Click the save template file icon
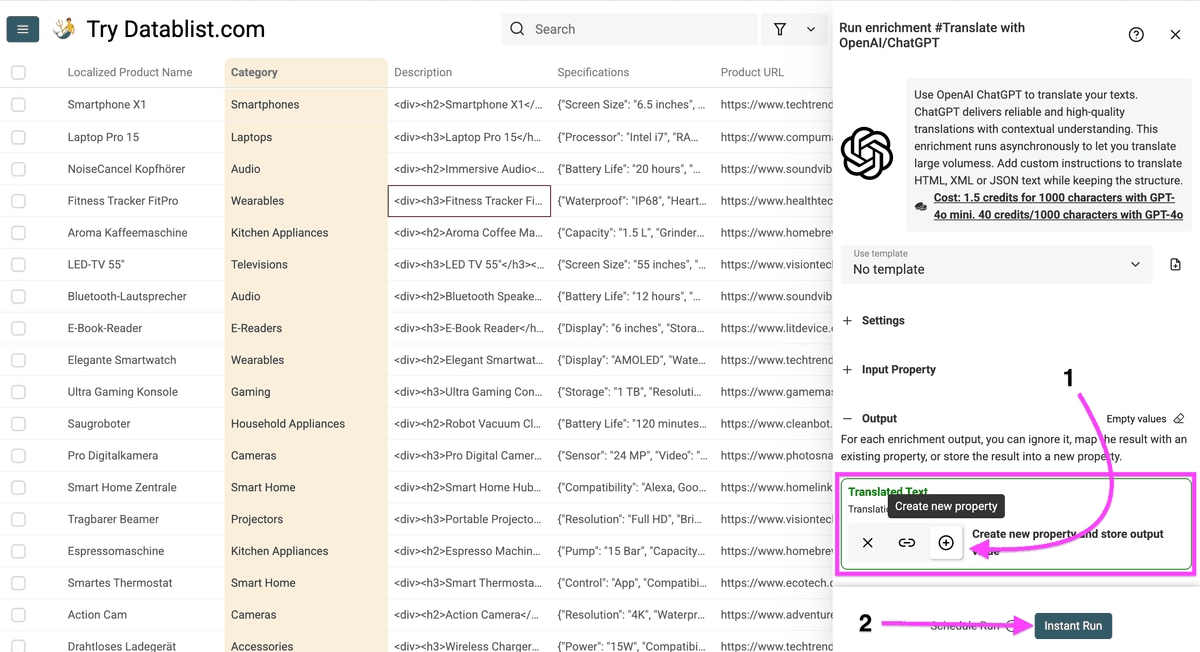Viewport: 1200px width, 652px height. click(1175, 265)
